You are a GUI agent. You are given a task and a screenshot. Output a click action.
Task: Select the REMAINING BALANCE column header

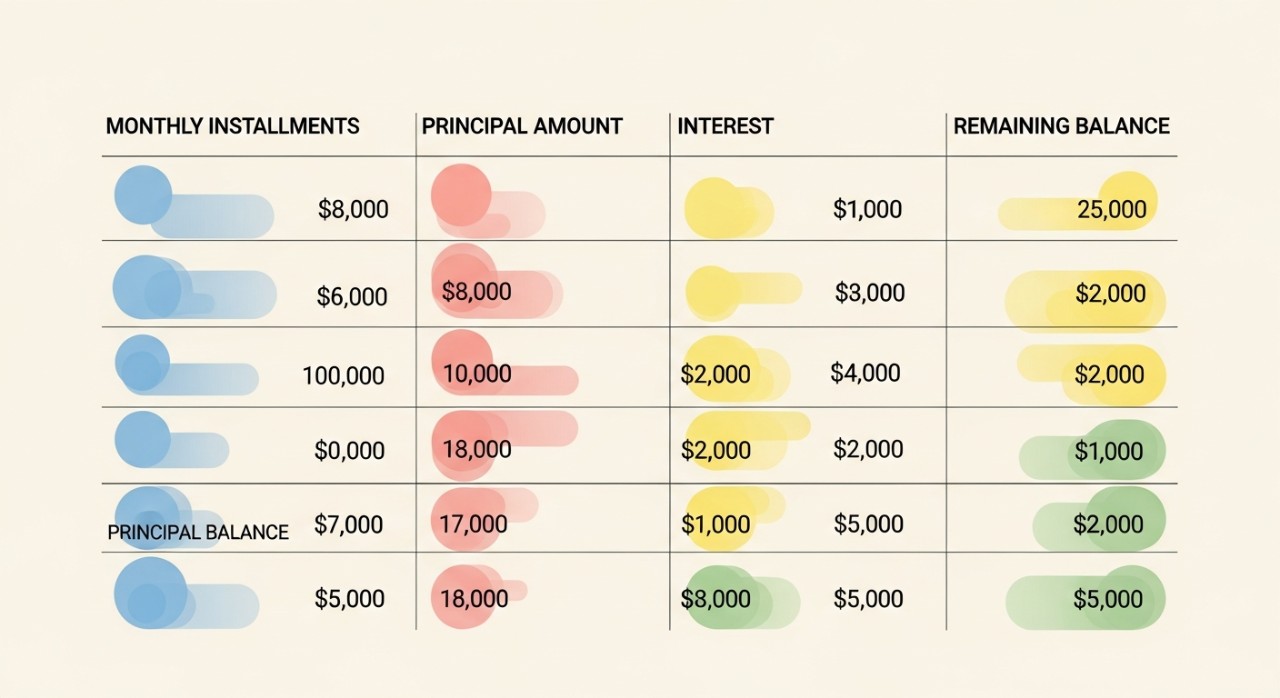tap(1061, 126)
